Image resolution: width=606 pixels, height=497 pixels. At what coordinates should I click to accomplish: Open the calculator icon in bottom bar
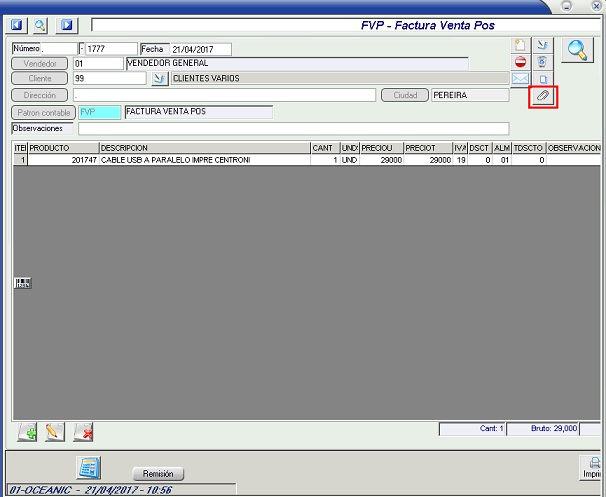pos(89,466)
